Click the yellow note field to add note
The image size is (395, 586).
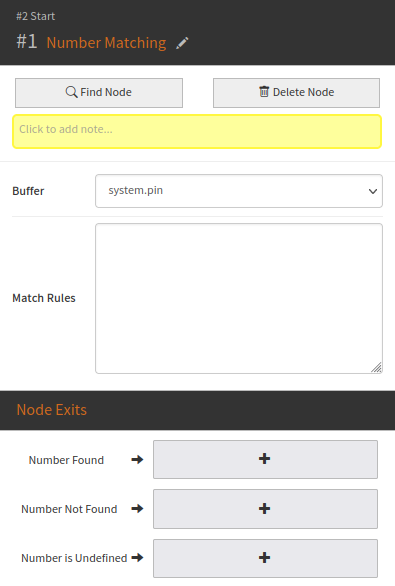[197, 131]
